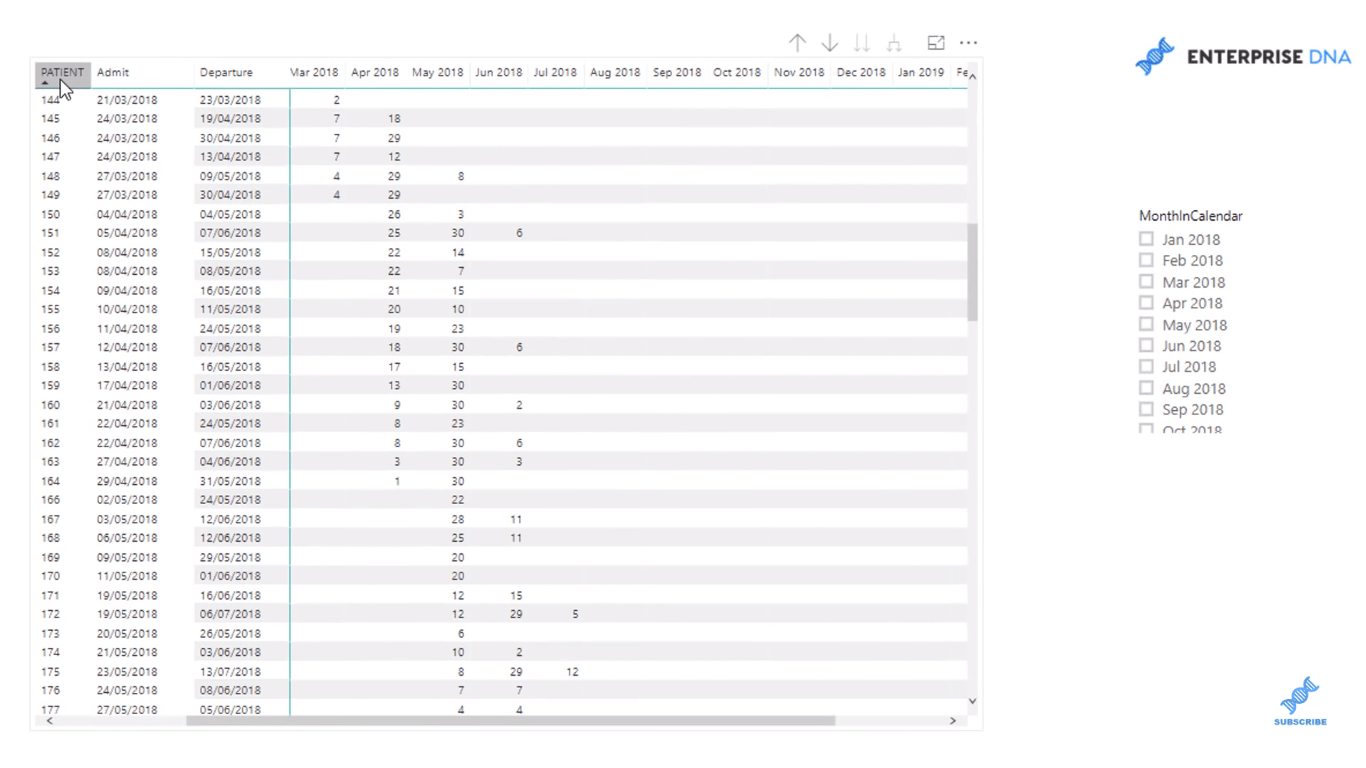This screenshot has height=768, width=1366.
Task: Click admit date 05/04/2018
Action: (127, 233)
